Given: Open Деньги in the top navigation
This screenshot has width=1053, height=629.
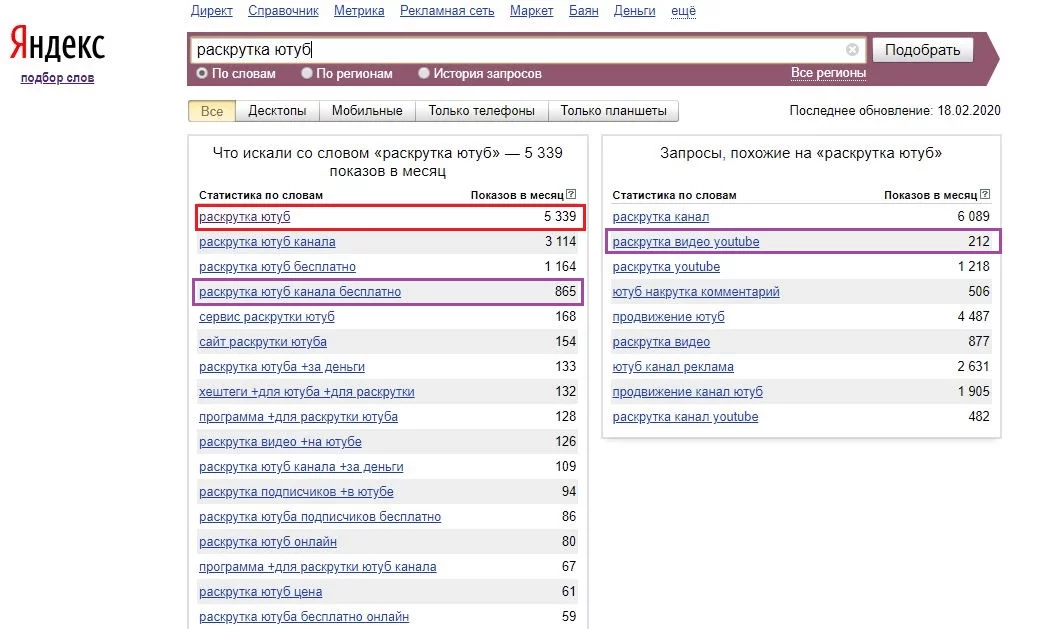Looking at the screenshot, I should click(x=635, y=11).
